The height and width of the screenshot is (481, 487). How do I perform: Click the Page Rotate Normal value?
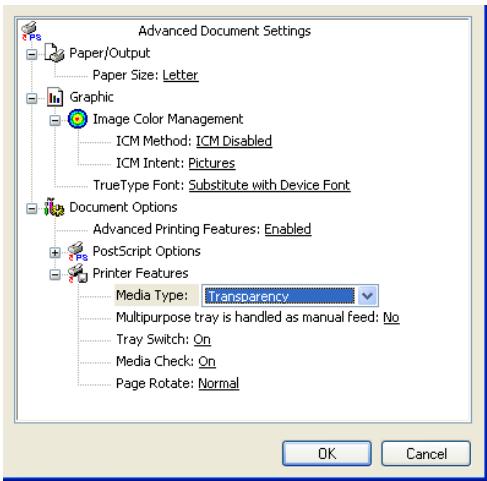[x=218, y=384]
